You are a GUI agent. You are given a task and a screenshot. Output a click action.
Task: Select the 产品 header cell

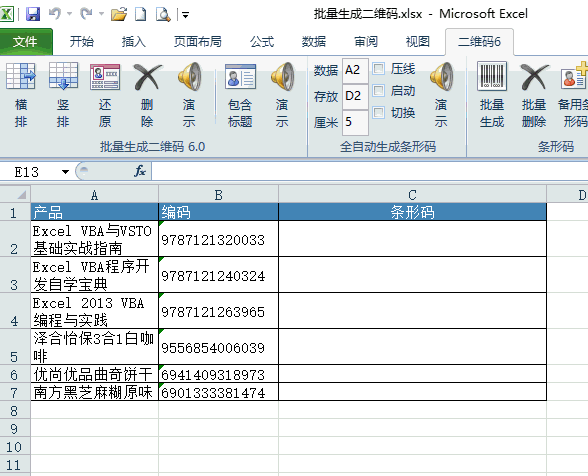tap(94, 212)
